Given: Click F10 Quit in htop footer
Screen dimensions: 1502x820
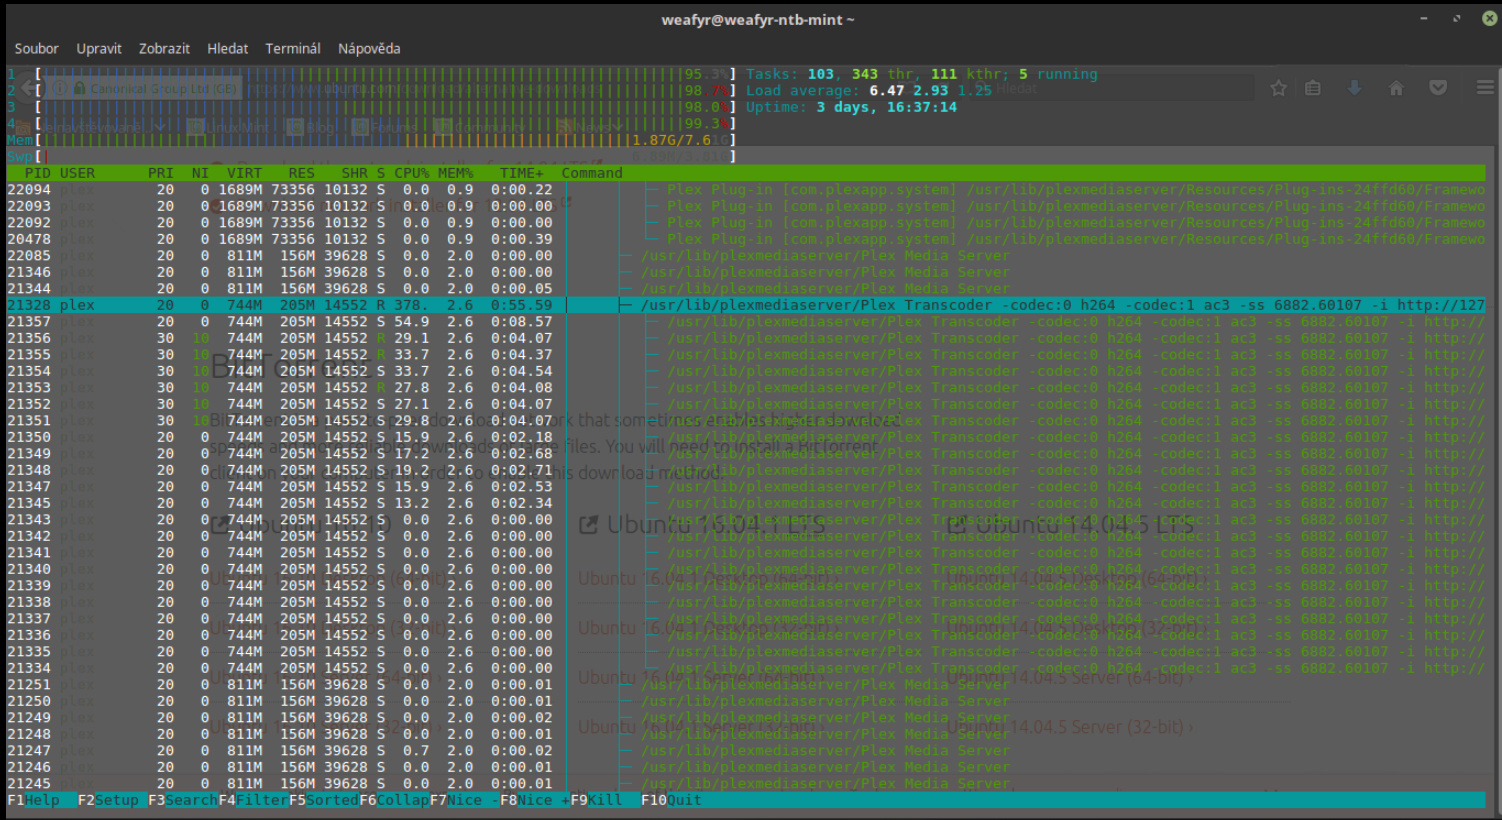Looking at the screenshot, I should pyautogui.click(x=671, y=800).
